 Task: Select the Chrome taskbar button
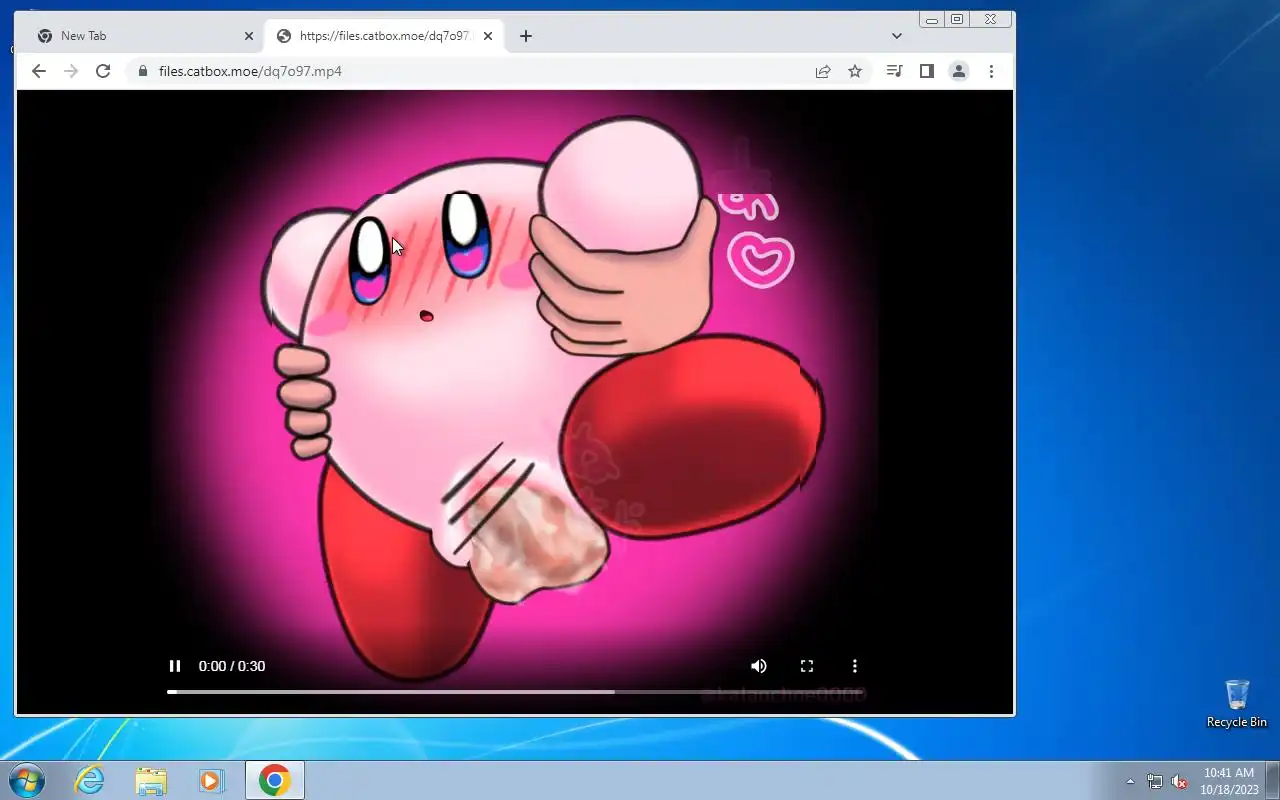[x=275, y=780]
